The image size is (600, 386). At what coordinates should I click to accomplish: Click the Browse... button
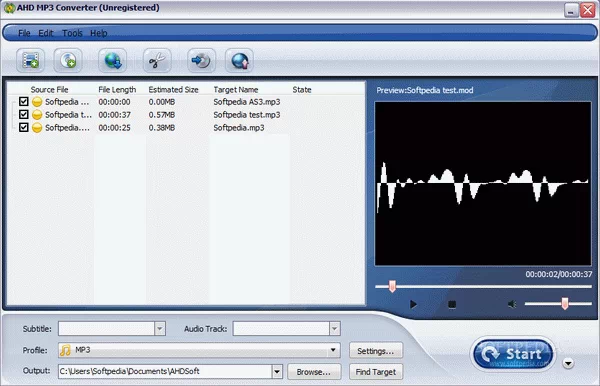[314, 371]
